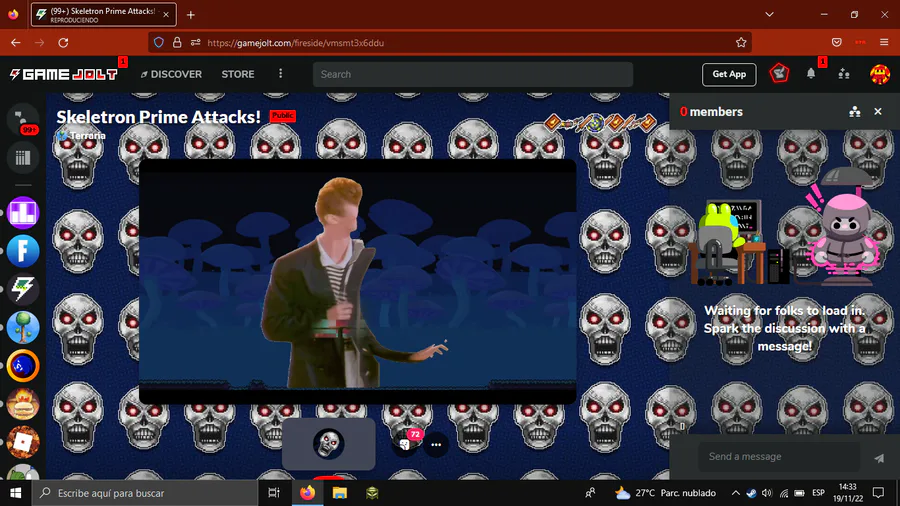Viewport: 900px width, 506px height.
Task: Click the gamejolt.com address bar URL
Action: 296,43
